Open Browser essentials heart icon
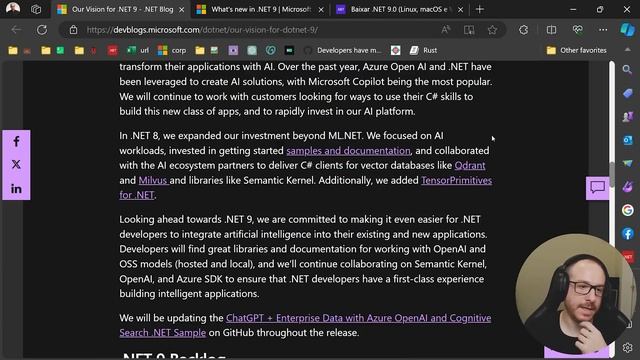 [x=577, y=30]
